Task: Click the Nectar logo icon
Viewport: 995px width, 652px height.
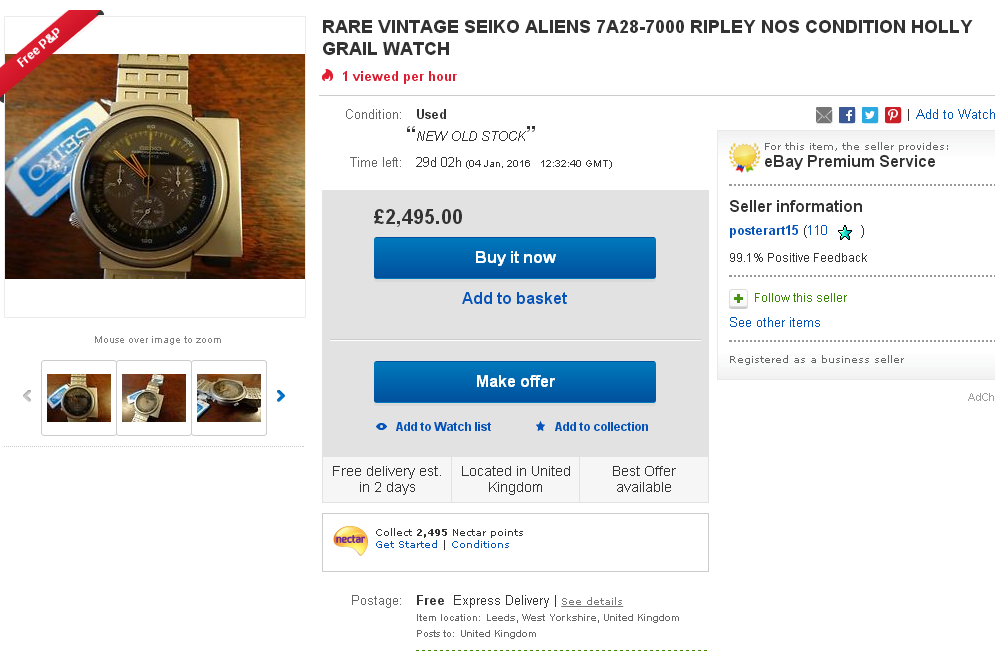Action: click(350, 540)
